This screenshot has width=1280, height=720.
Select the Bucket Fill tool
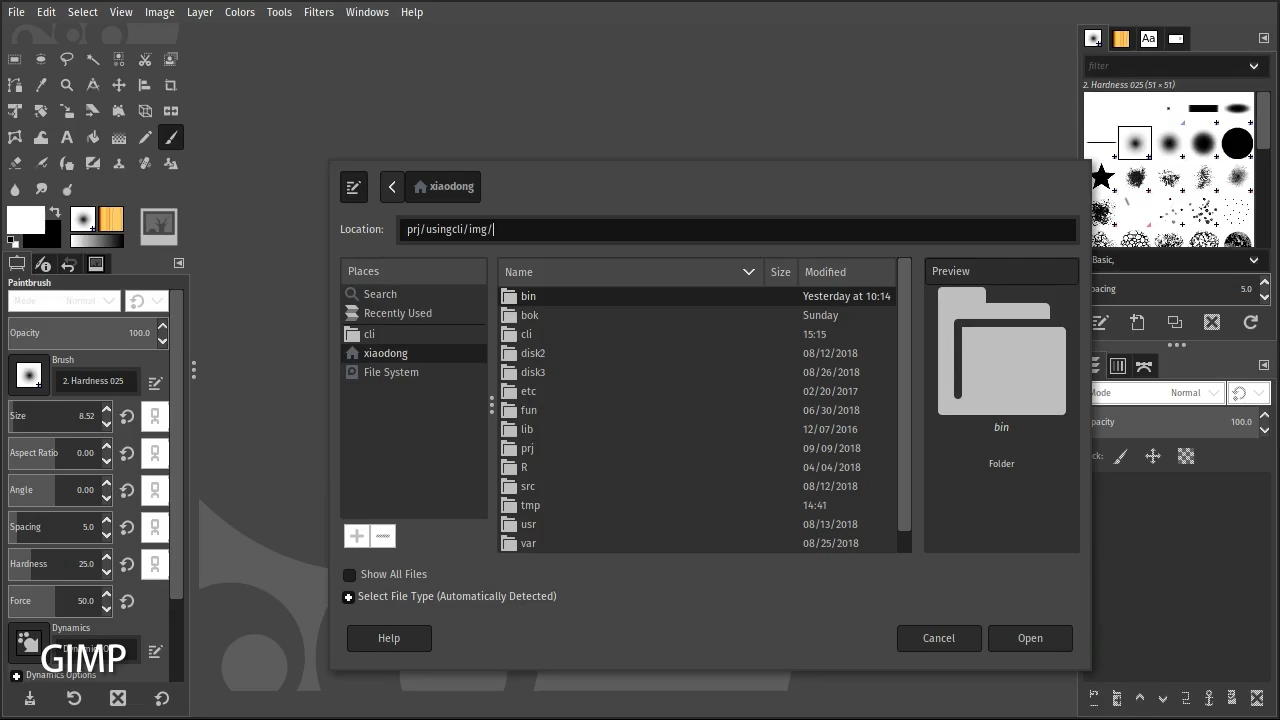coord(93,137)
